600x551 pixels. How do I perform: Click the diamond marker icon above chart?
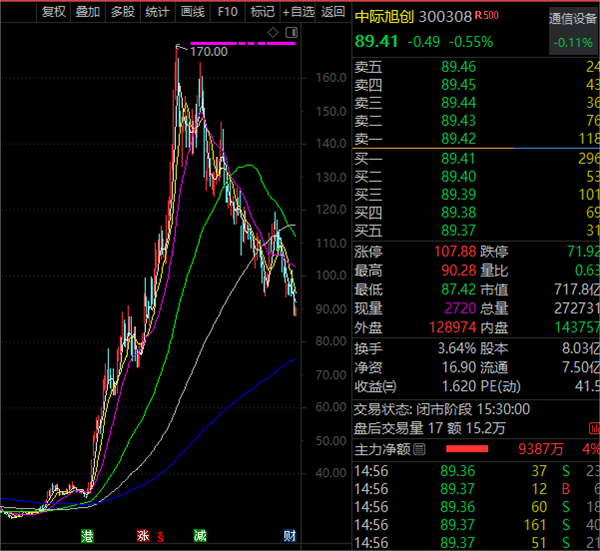(271, 33)
